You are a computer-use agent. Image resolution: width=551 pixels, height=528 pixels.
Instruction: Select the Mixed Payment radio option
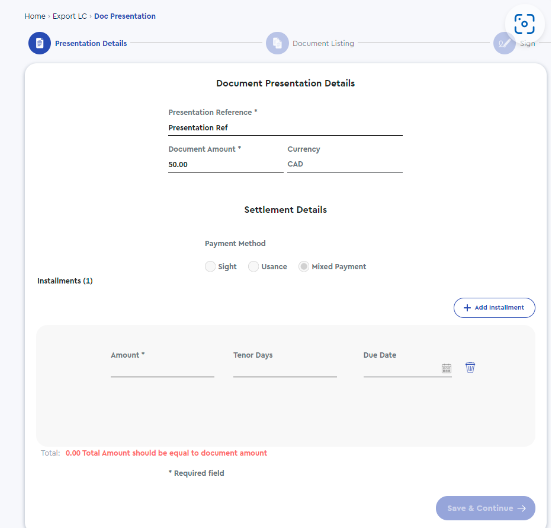point(304,266)
